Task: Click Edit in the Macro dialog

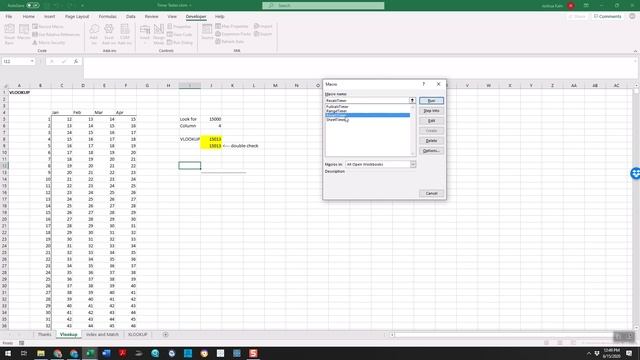Action: (431, 121)
